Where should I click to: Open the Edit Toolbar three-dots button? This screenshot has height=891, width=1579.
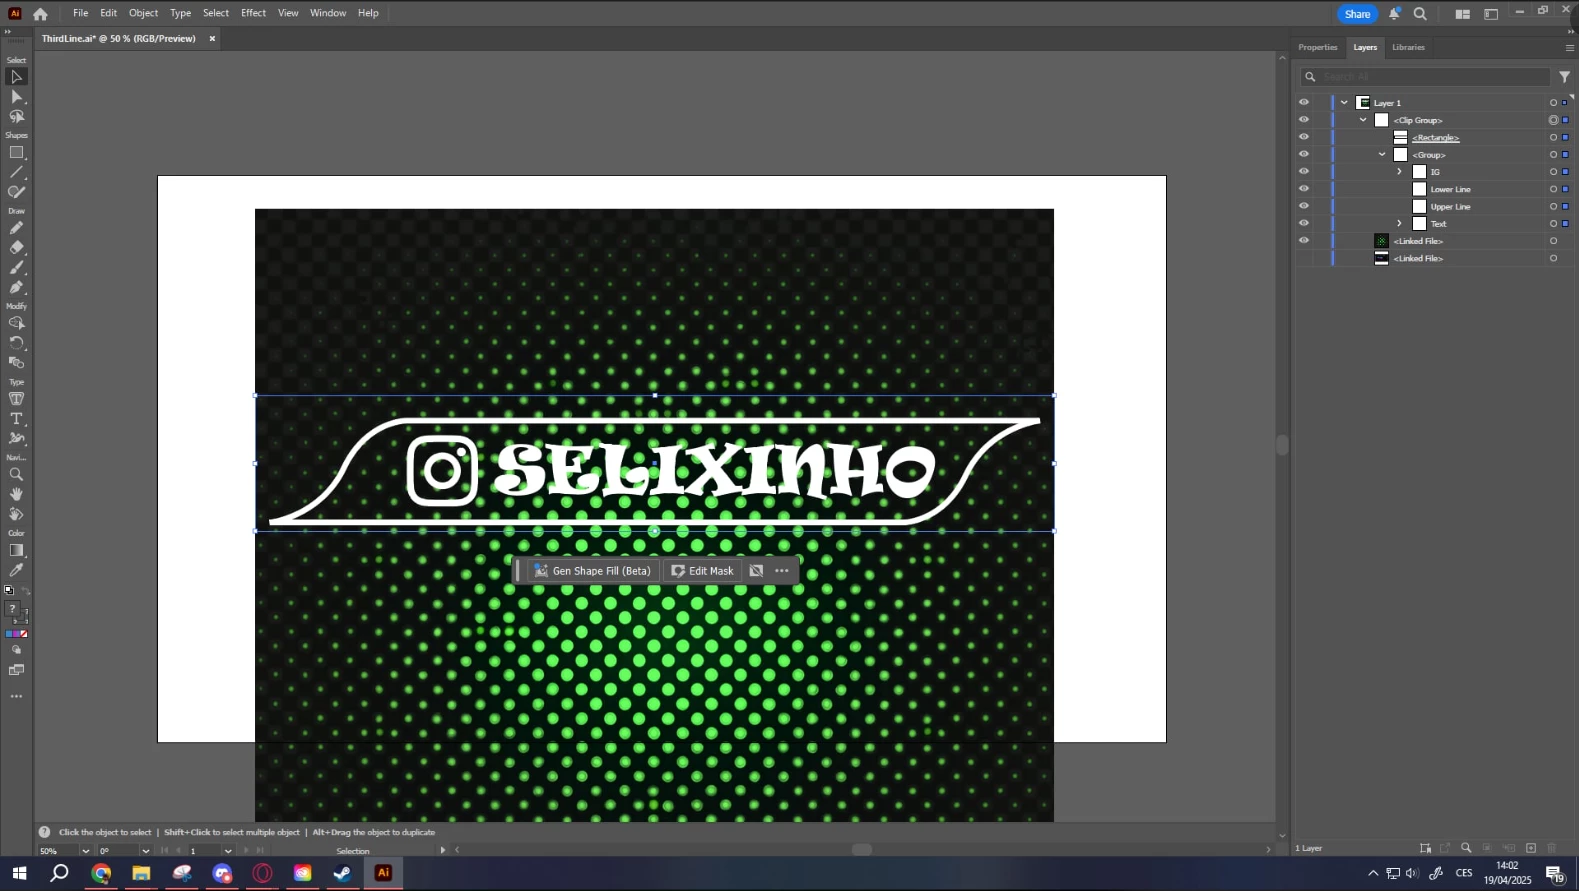tap(16, 696)
